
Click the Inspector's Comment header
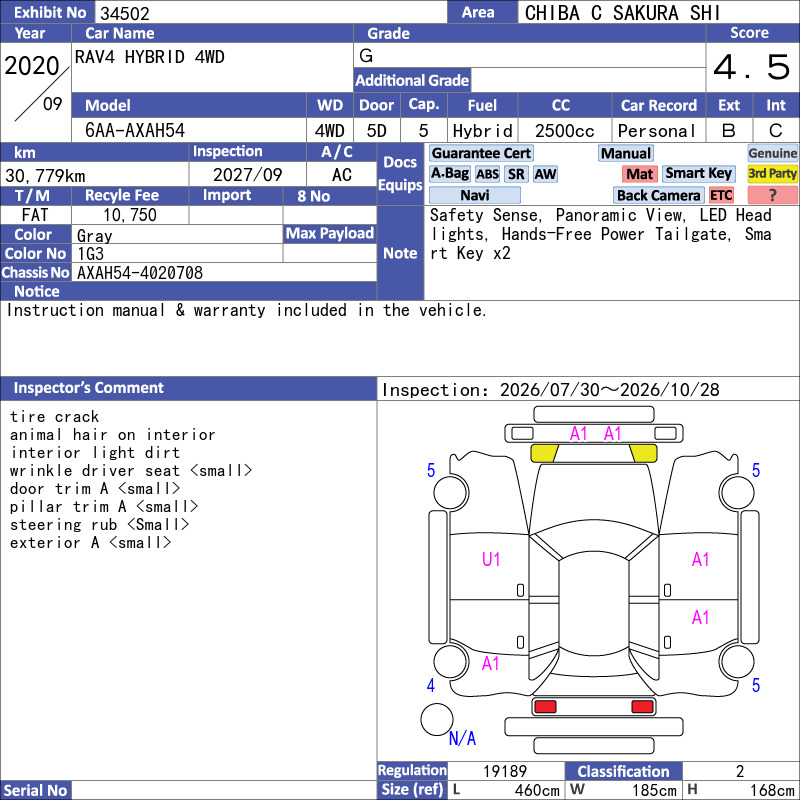coord(88,388)
